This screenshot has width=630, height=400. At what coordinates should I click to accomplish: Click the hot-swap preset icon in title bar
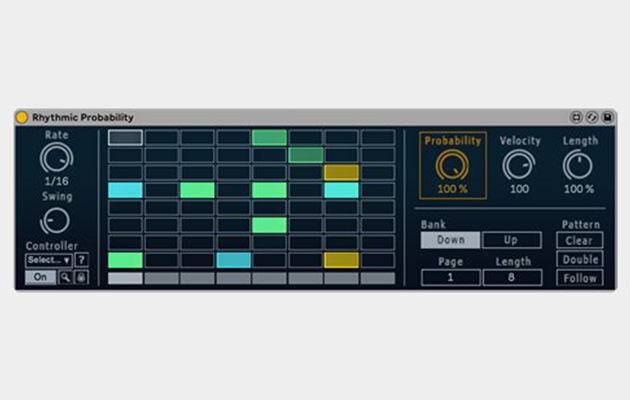point(591,117)
